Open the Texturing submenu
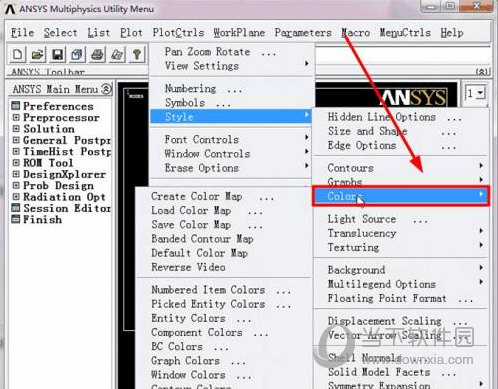This screenshot has height=389, width=498. pyautogui.click(x=401, y=247)
